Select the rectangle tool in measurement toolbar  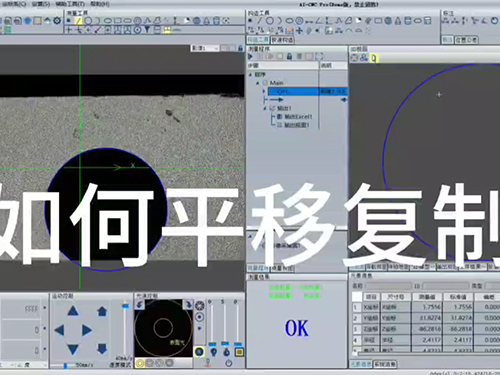117,21
